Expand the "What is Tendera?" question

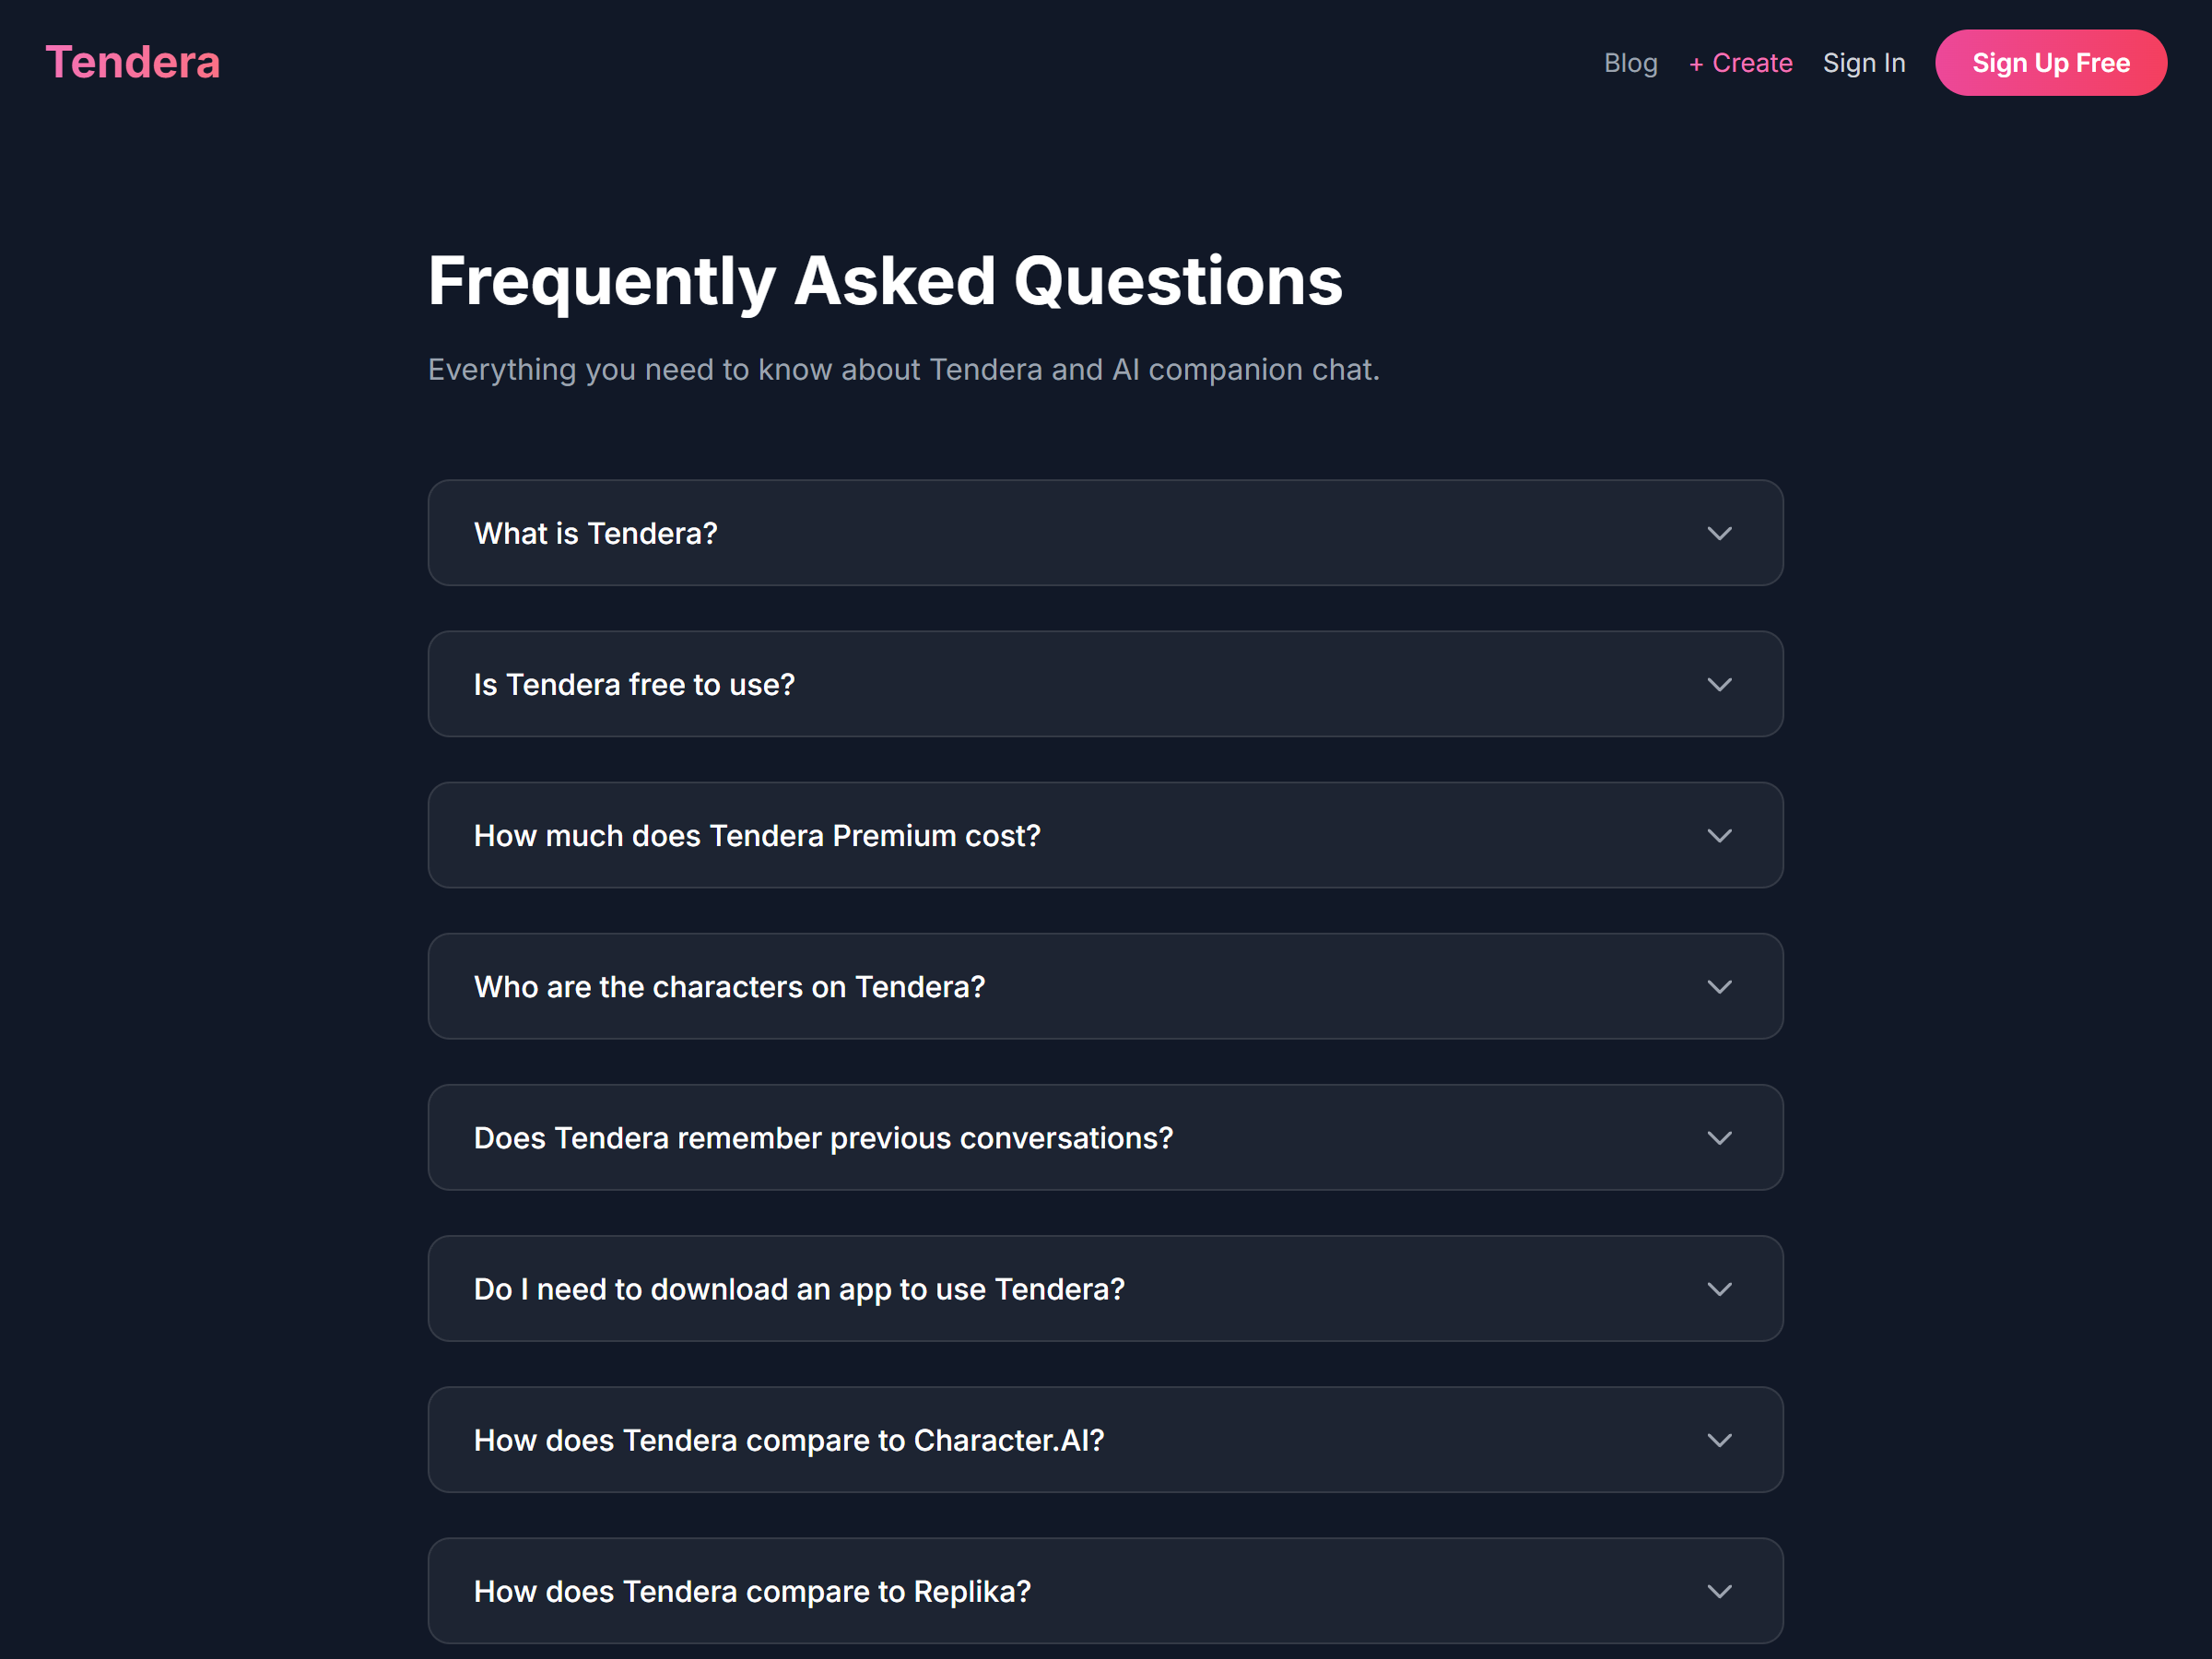596,534
